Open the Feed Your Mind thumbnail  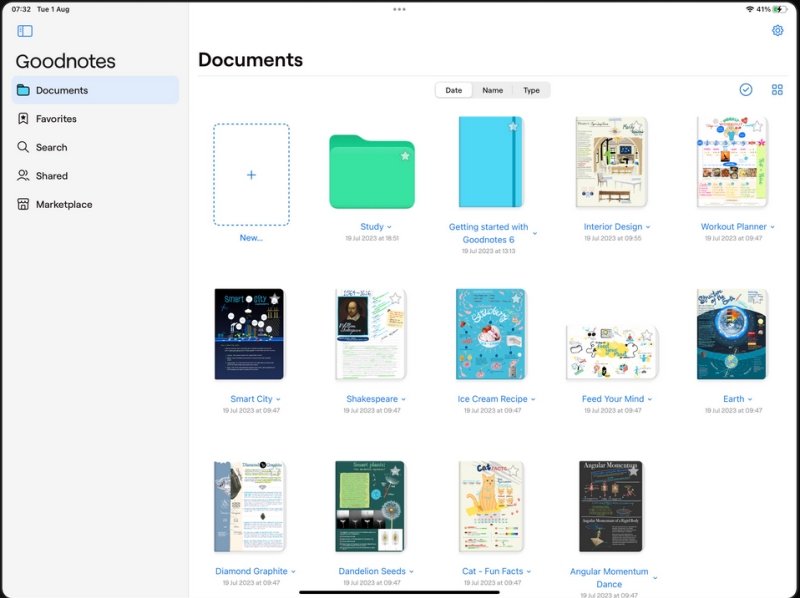612,353
